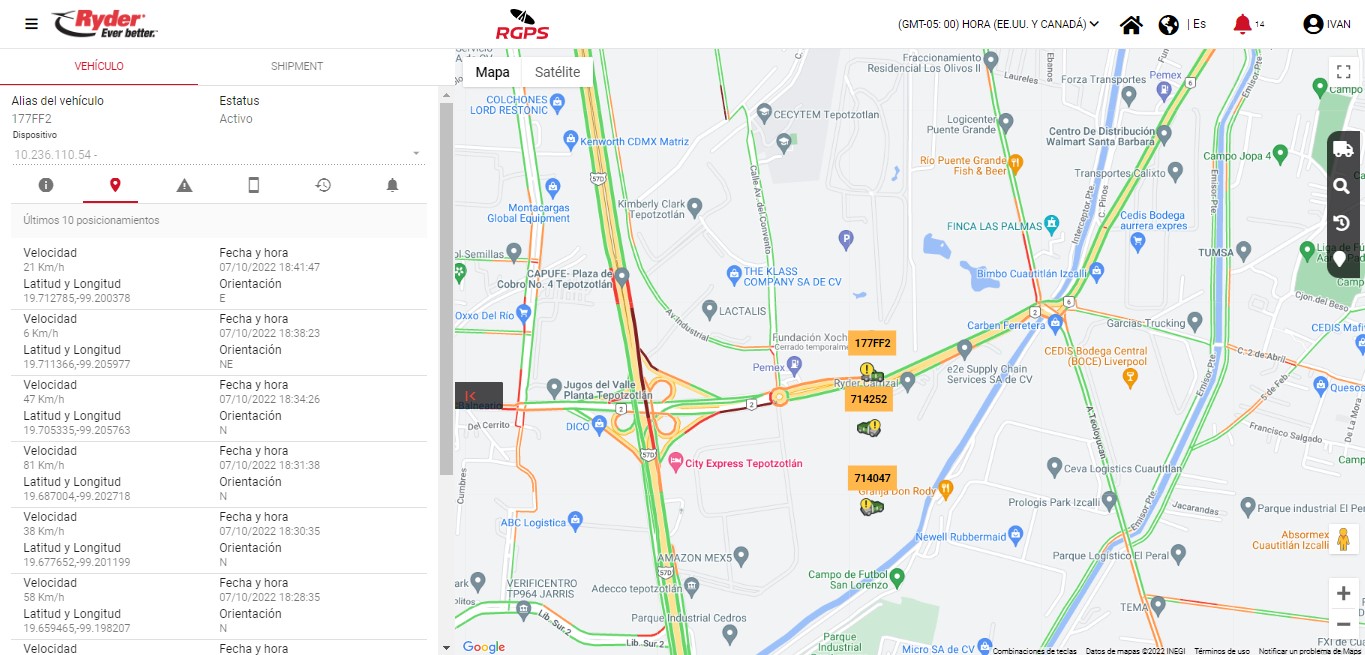Click the truck icon on map sidebar
Viewport: 1365px width, 655px height.
tap(1343, 150)
